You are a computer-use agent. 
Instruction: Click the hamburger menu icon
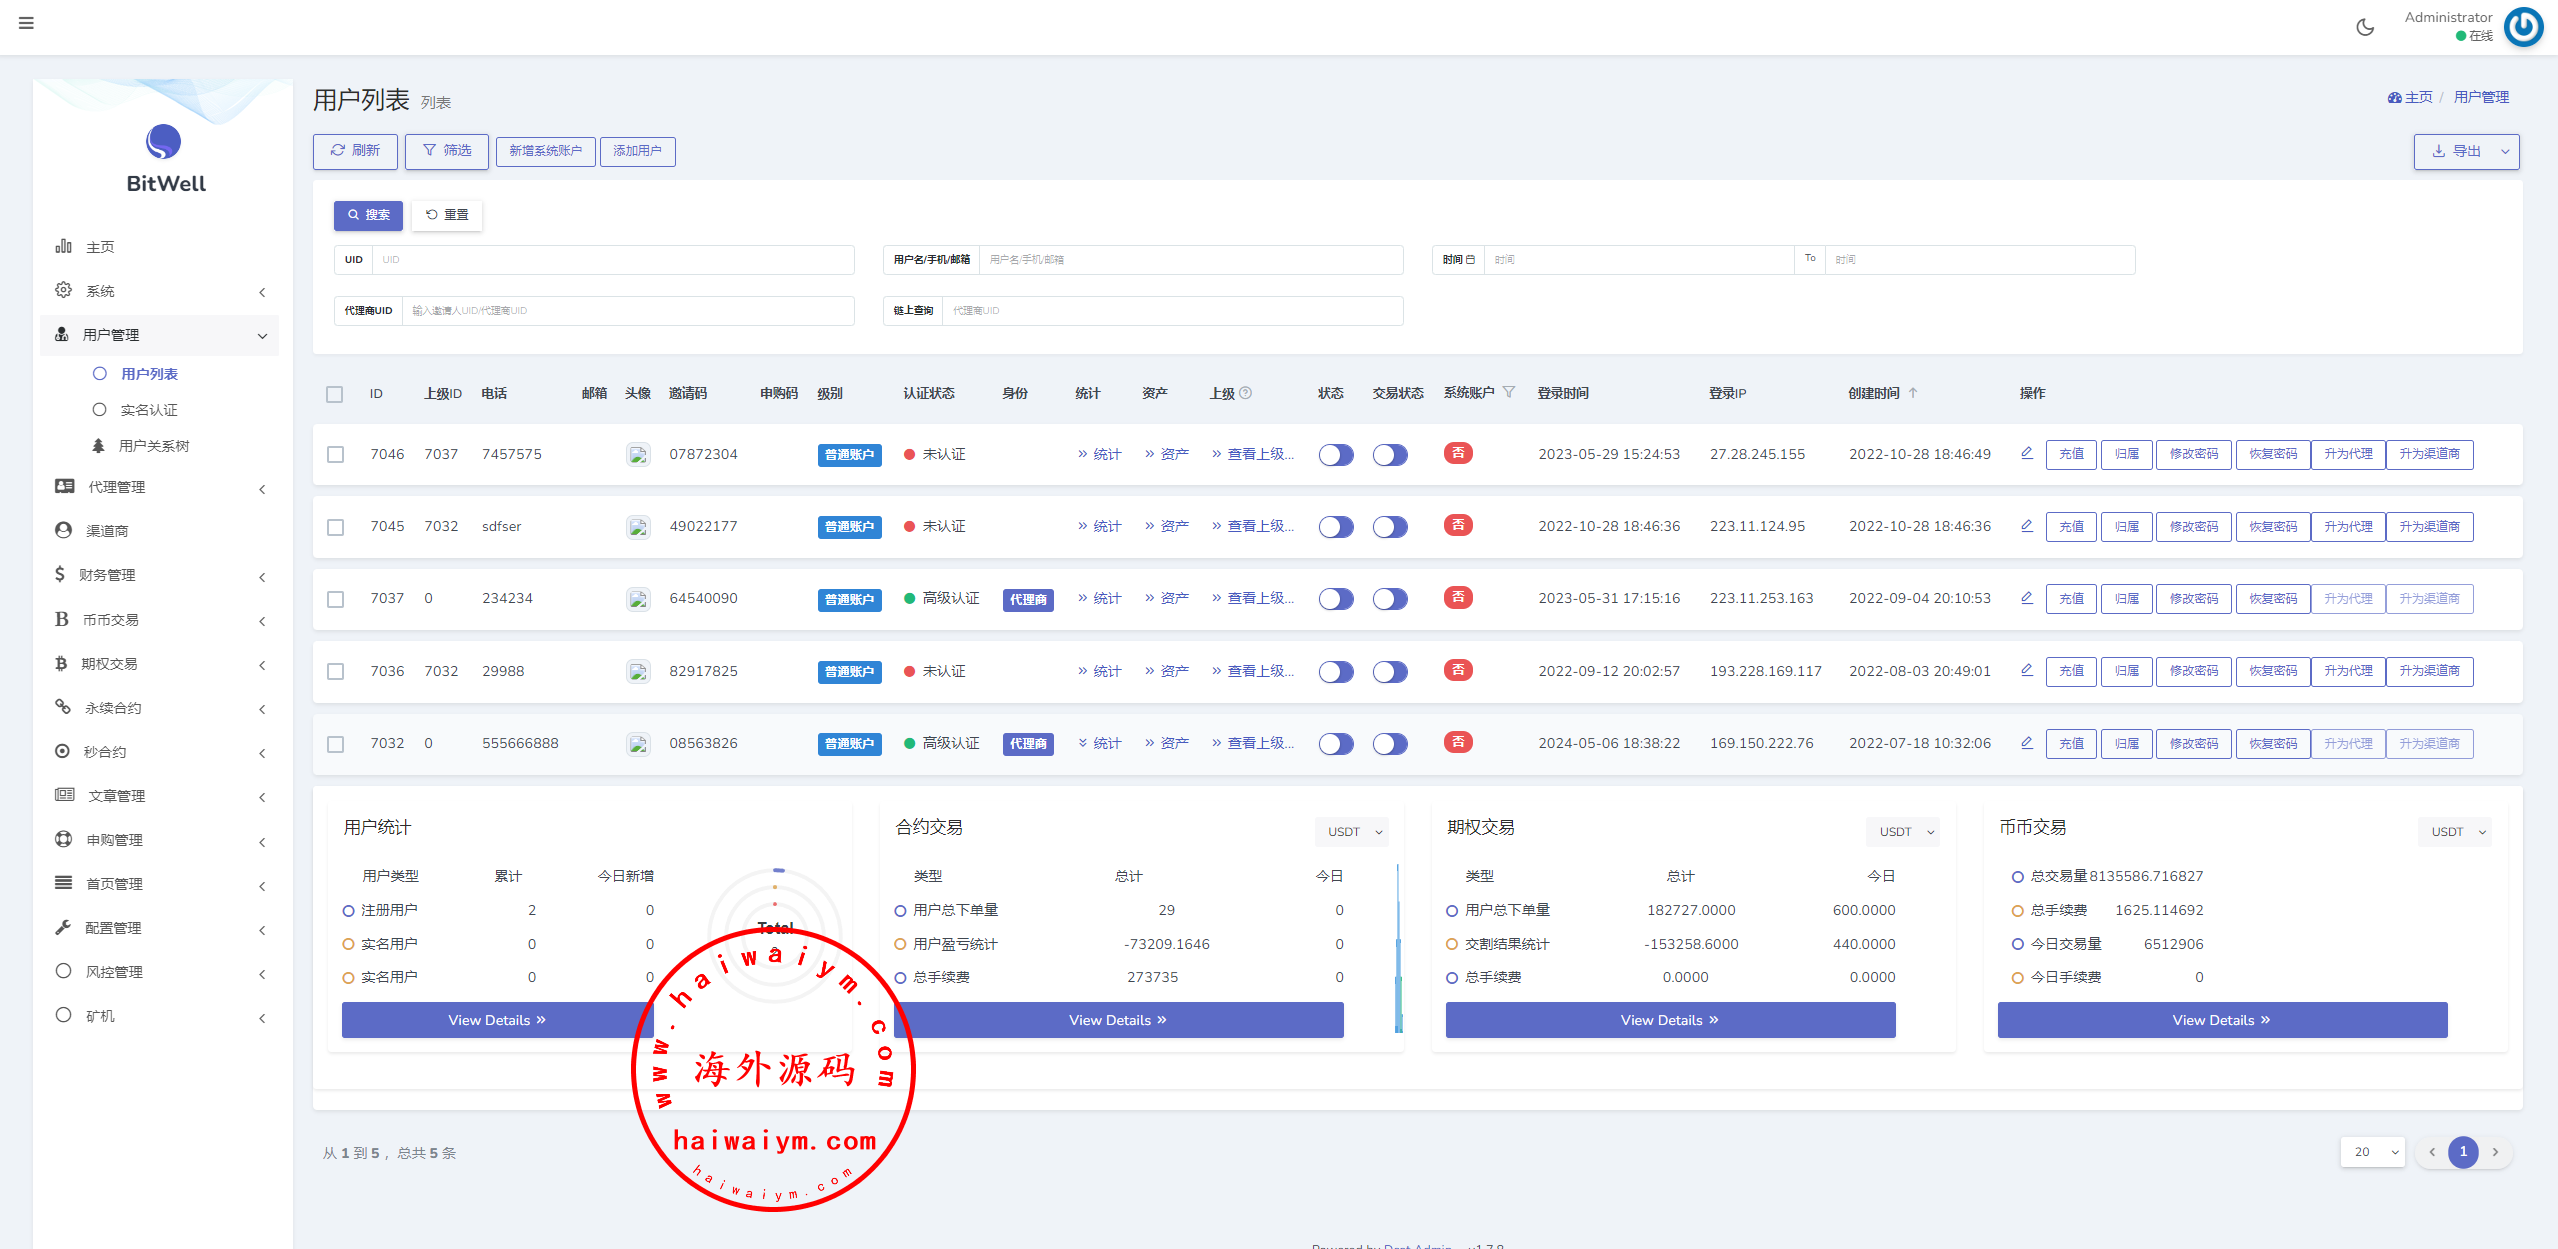(26, 23)
